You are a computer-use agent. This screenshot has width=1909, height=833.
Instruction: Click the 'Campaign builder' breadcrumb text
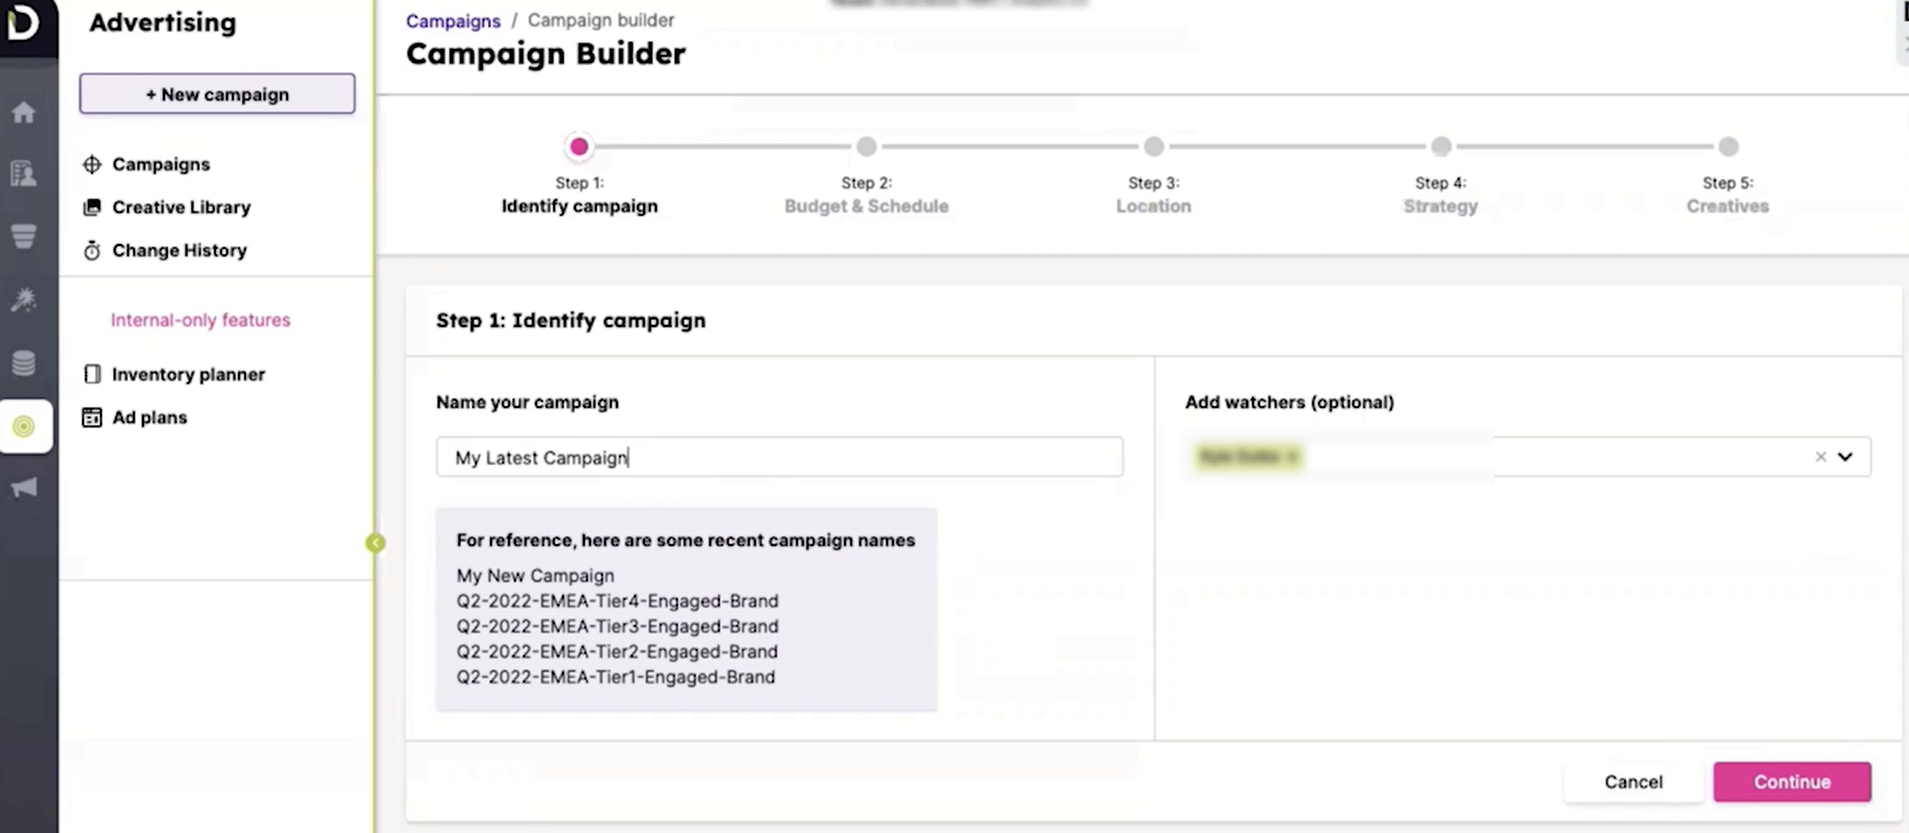coord(601,20)
